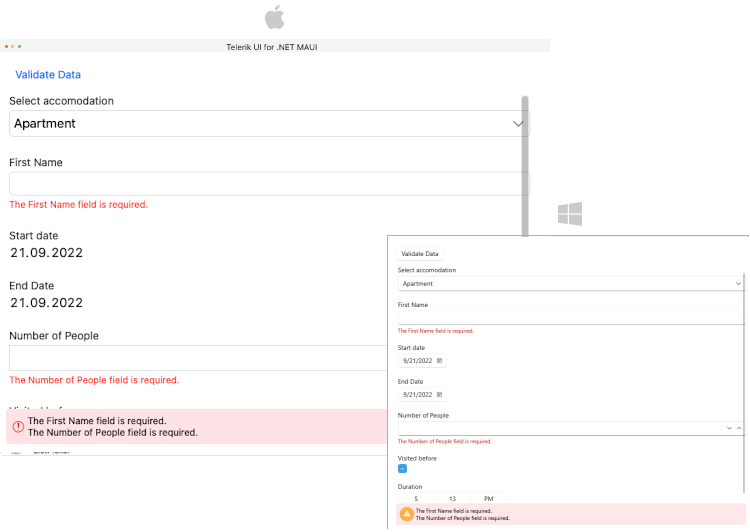Open calendar icon for Windows Start date
This screenshot has width=750, height=532.
(440, 360)
